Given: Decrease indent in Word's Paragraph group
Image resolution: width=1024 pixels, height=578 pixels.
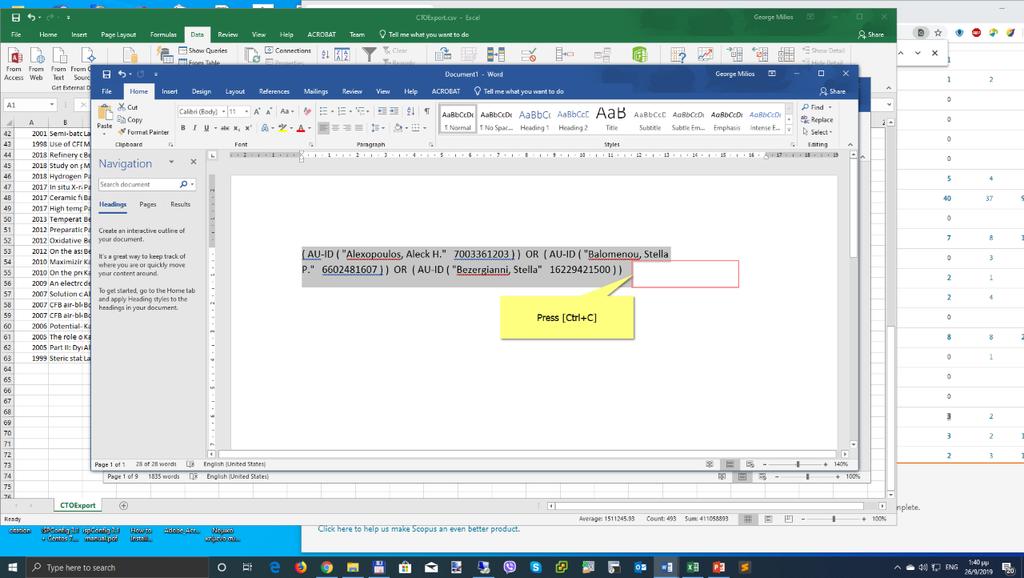Looking at the screenshot, I should (382, 112).
